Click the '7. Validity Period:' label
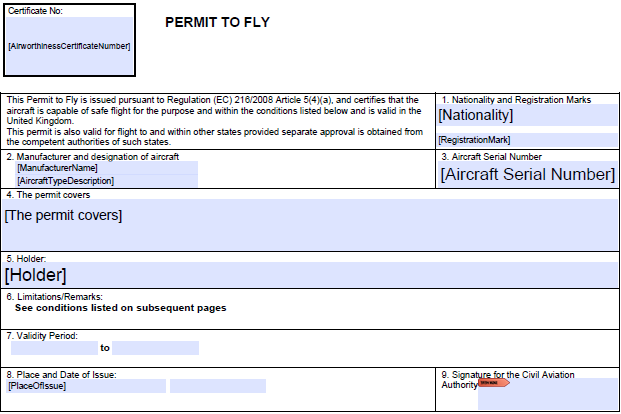 pyautogui.click(x=40, y=335)
